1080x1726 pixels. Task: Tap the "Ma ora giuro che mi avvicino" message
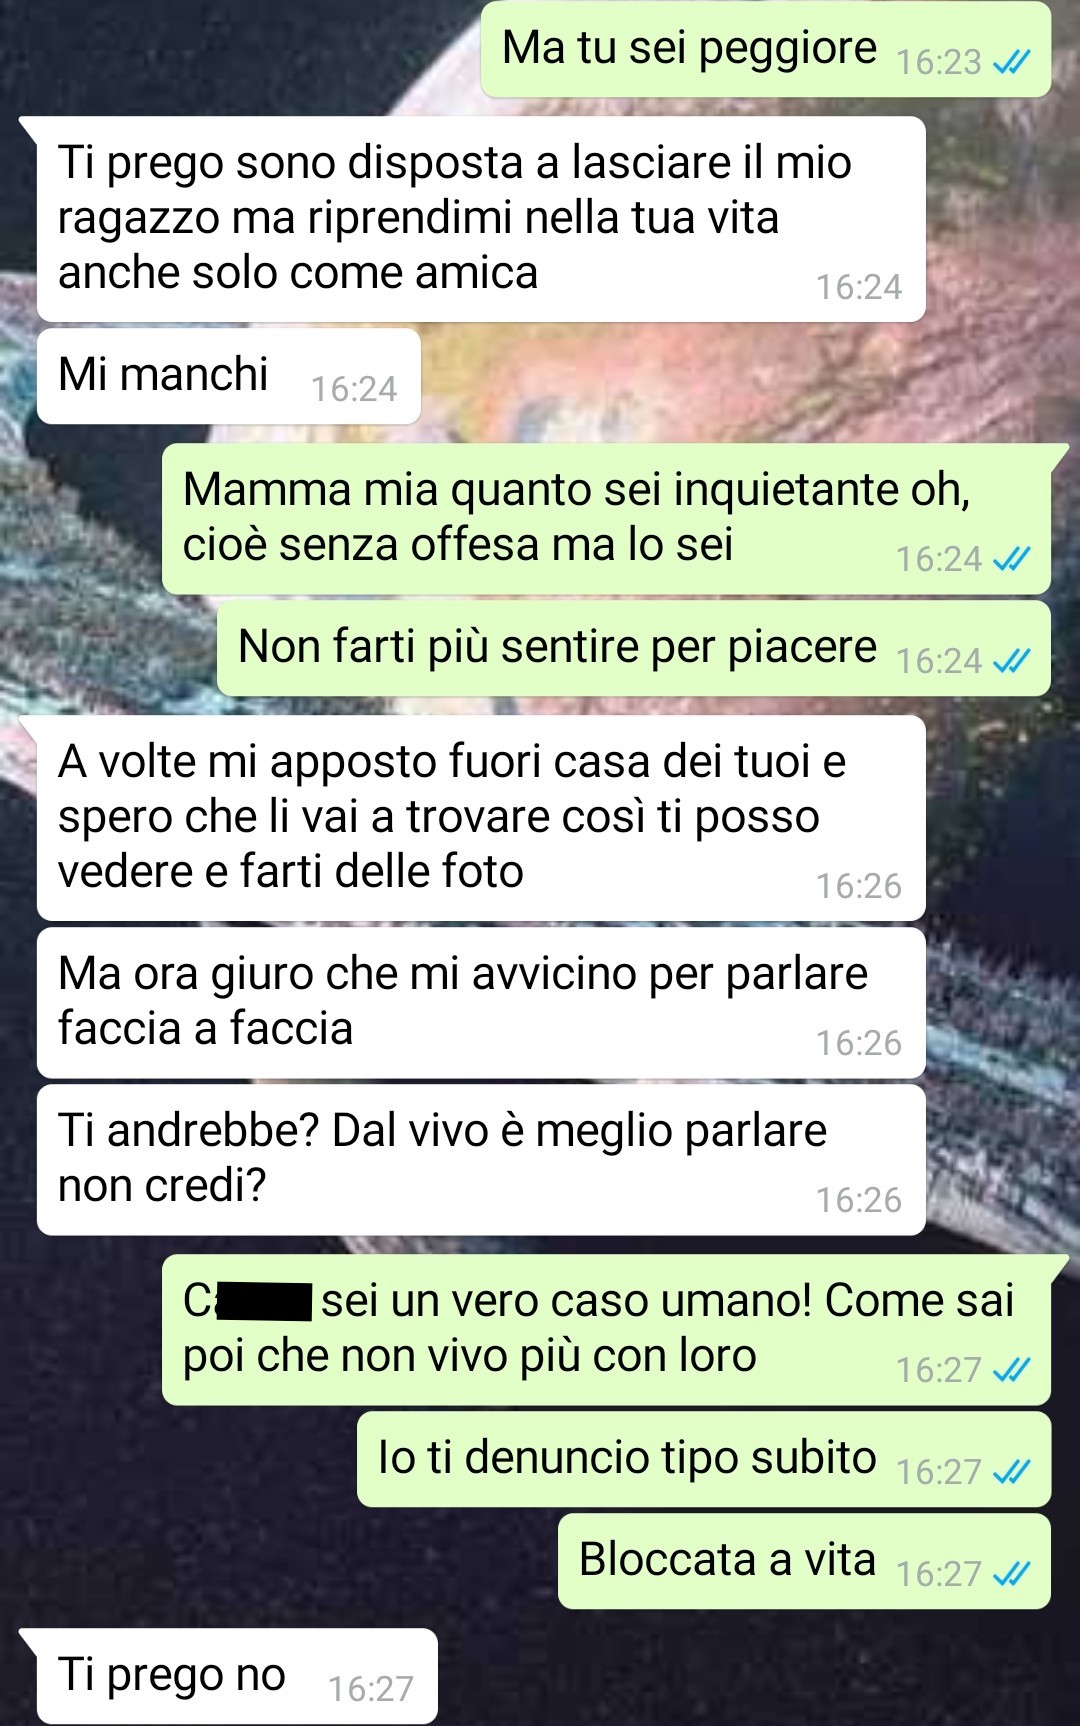click(x=481, y=1003)
